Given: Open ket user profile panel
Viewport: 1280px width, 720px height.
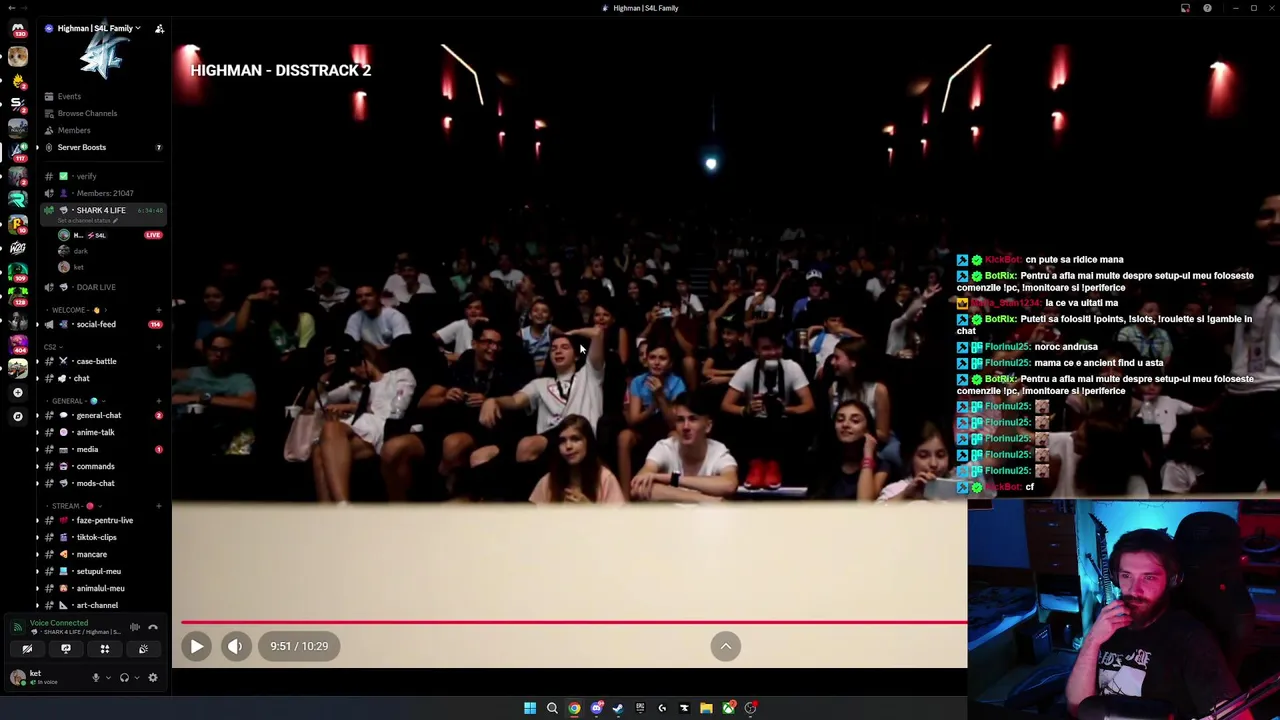Looking at the screenshot, I should tap(47, 677).
